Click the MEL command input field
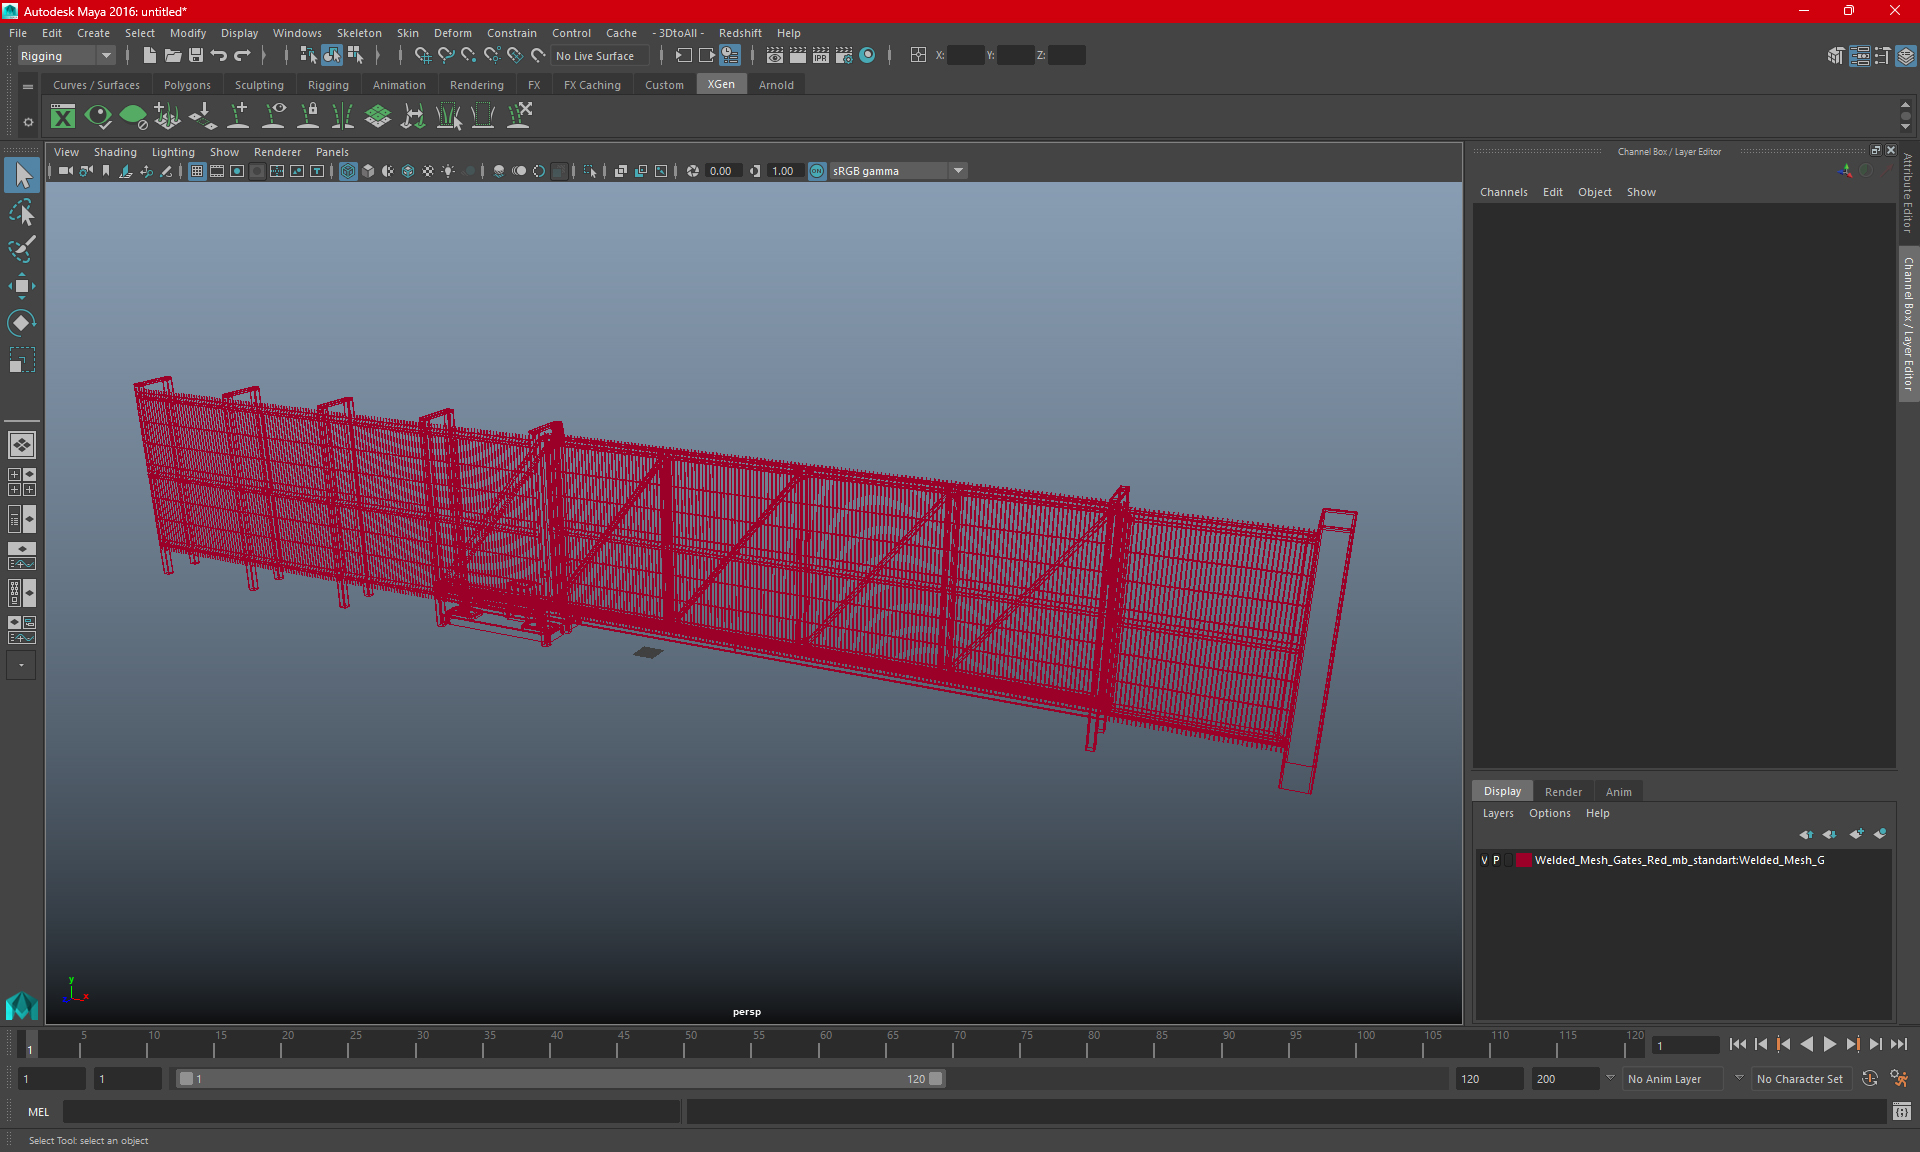This screenshot has height=1152, width=1920. [x=371, y=1112]
